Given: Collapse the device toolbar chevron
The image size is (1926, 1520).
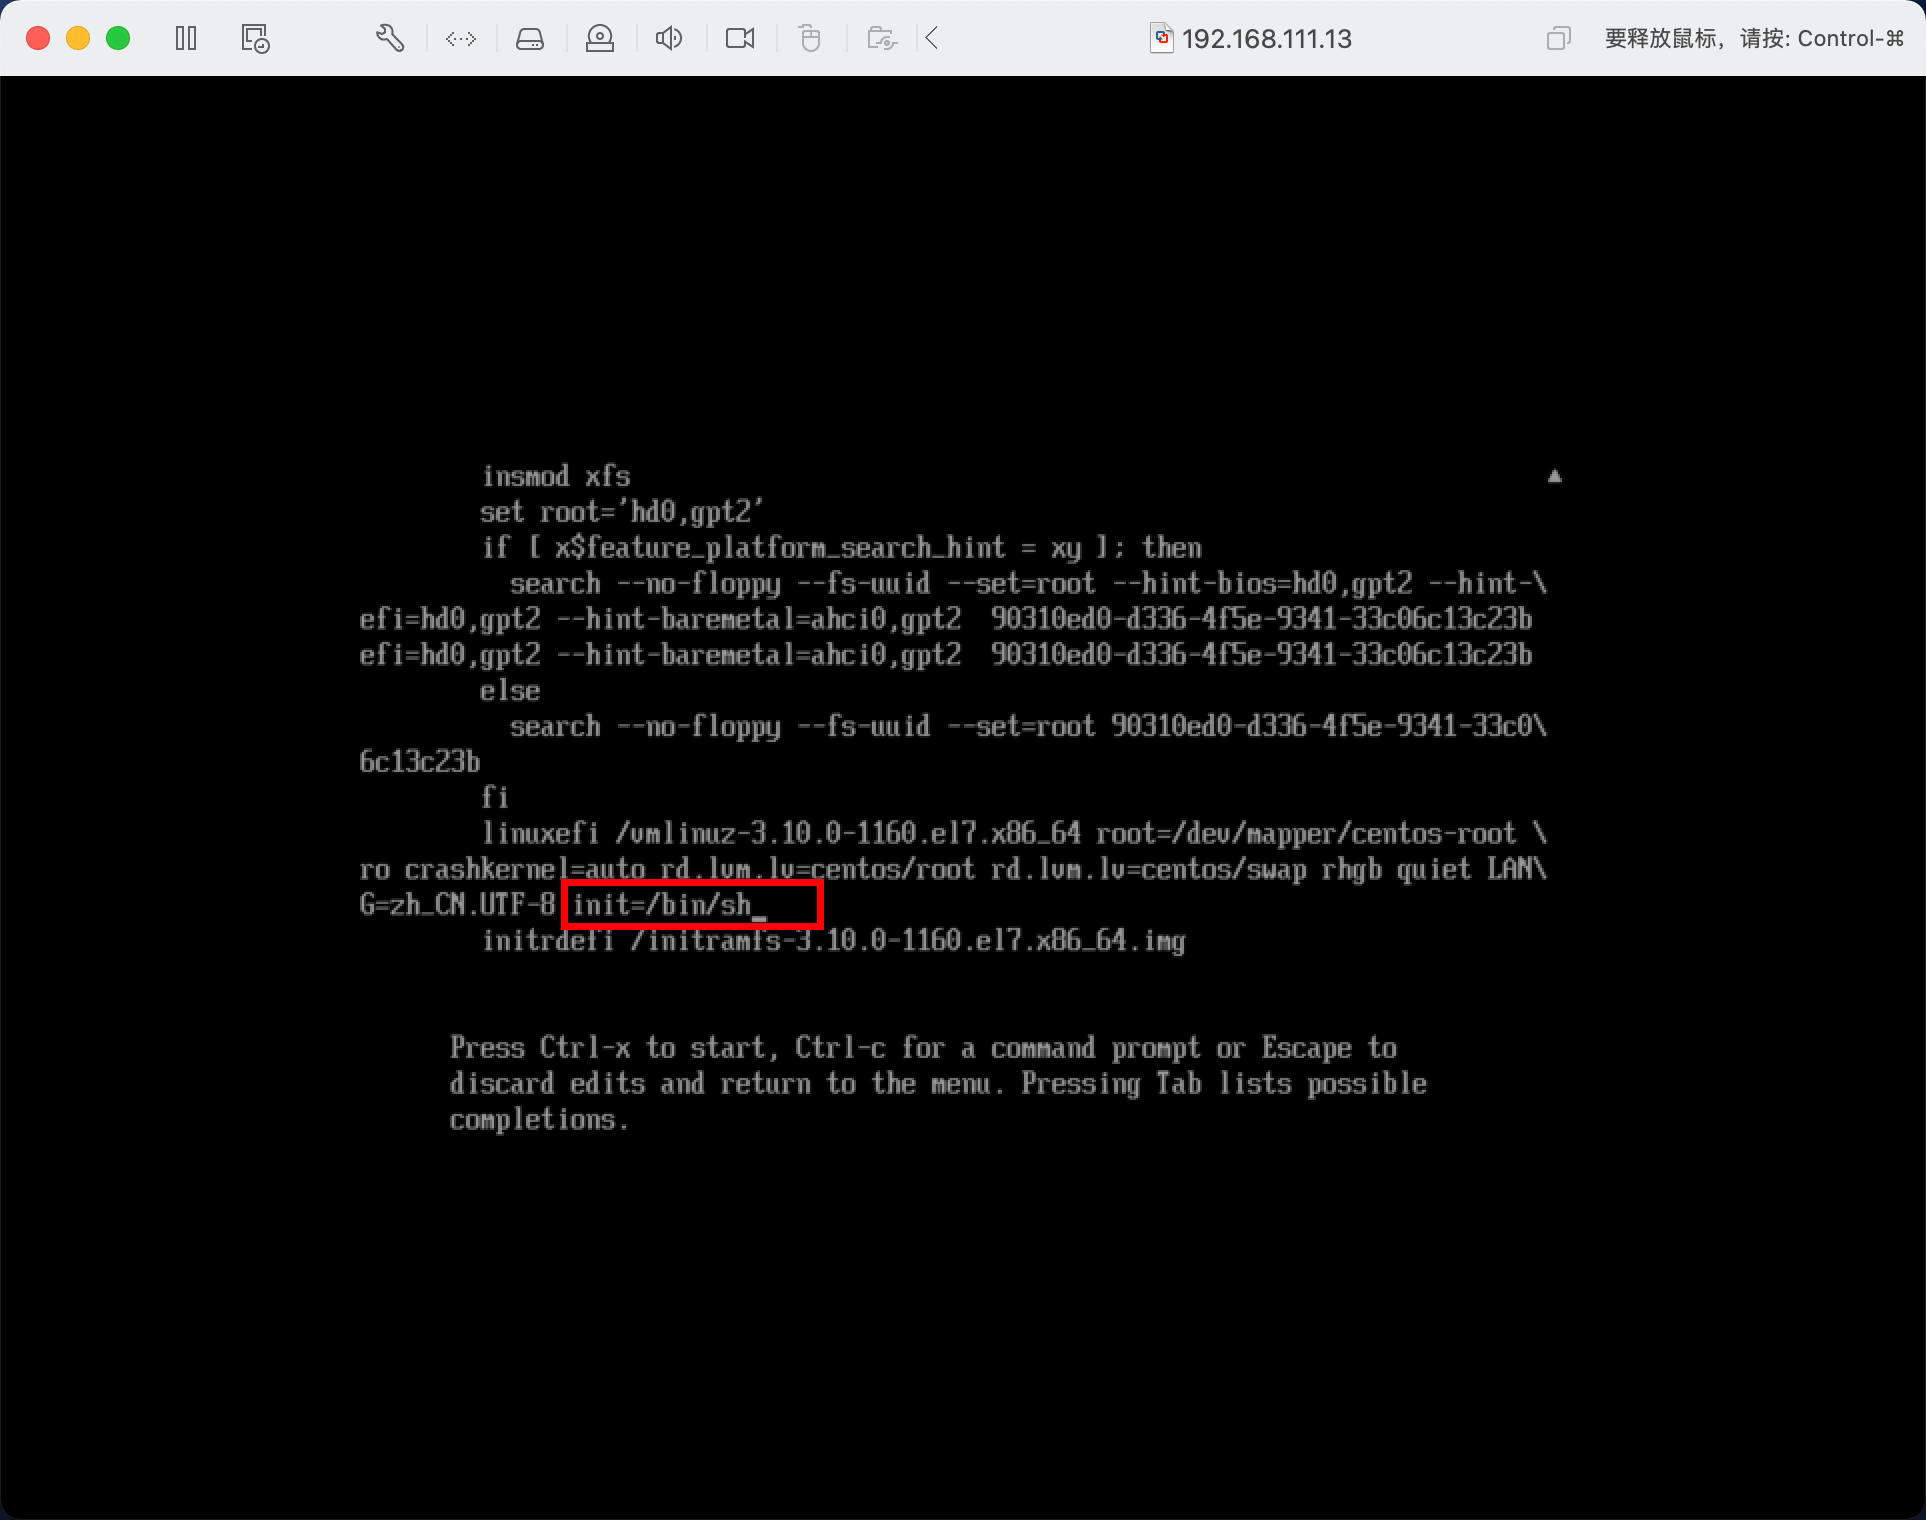Looking at the screenshot, I should (x=932, y=39).
